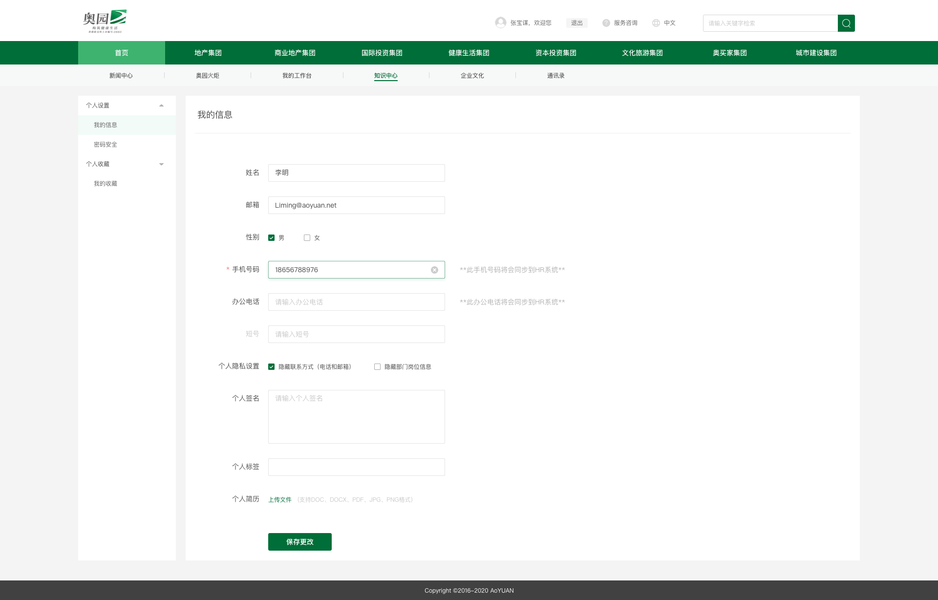Open 城市建设集团 in main navigation
Image resolution: width=938 pixels, height=600 pixels.
click(817, 53)
